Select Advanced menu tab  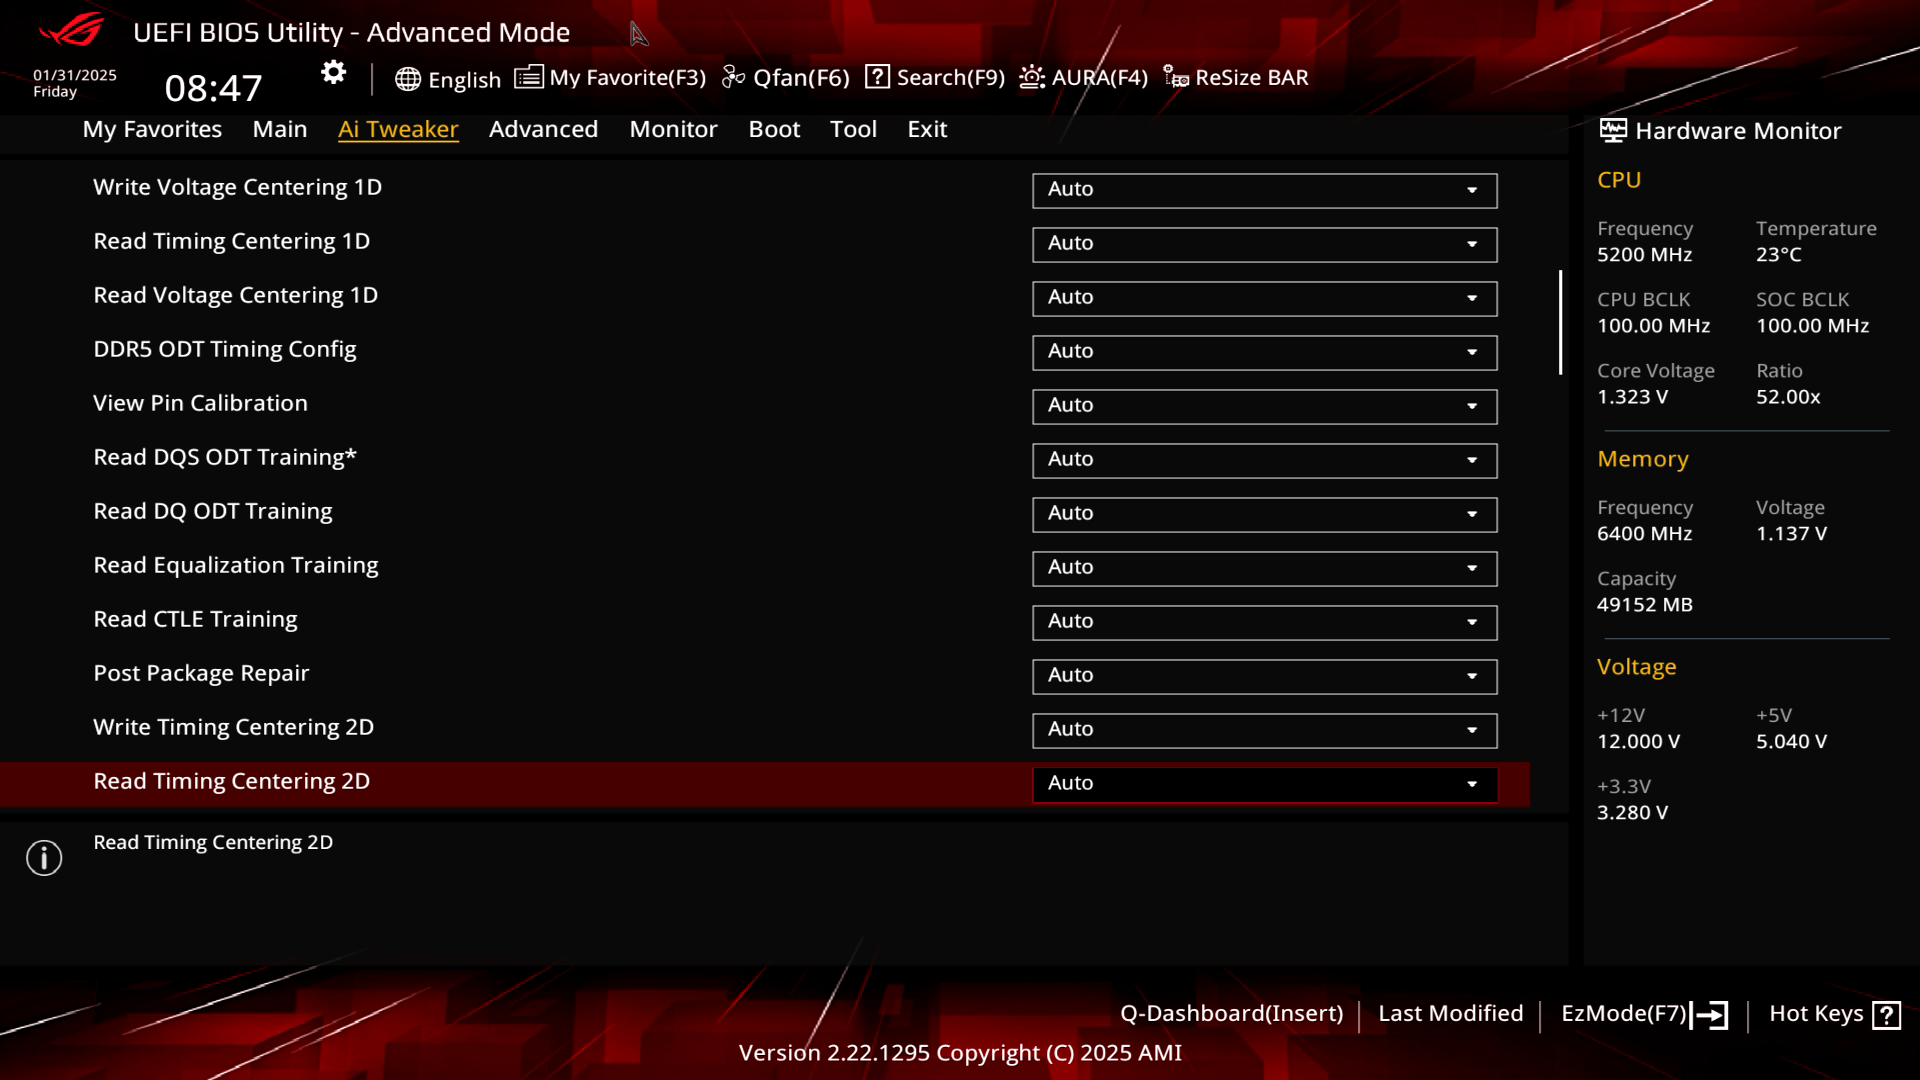pos(543,128)
